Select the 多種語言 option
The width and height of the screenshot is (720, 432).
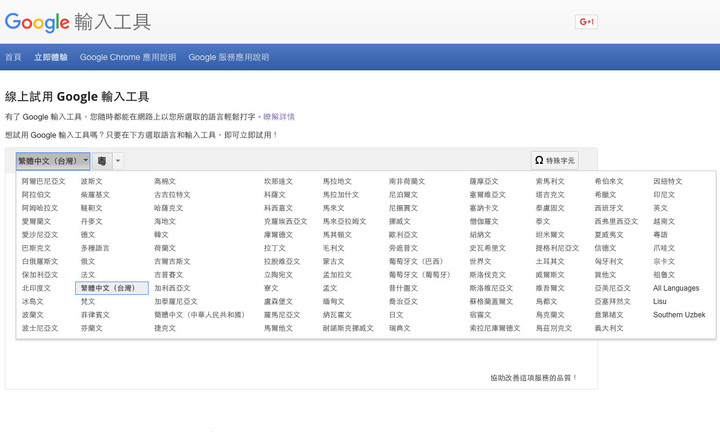click(x=96, y=248)
